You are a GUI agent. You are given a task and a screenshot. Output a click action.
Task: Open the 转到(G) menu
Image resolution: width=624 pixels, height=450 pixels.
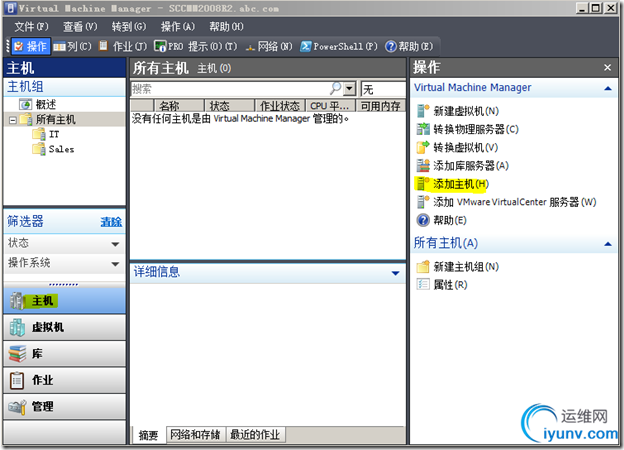pyautogui.click(x=129, y=27)
